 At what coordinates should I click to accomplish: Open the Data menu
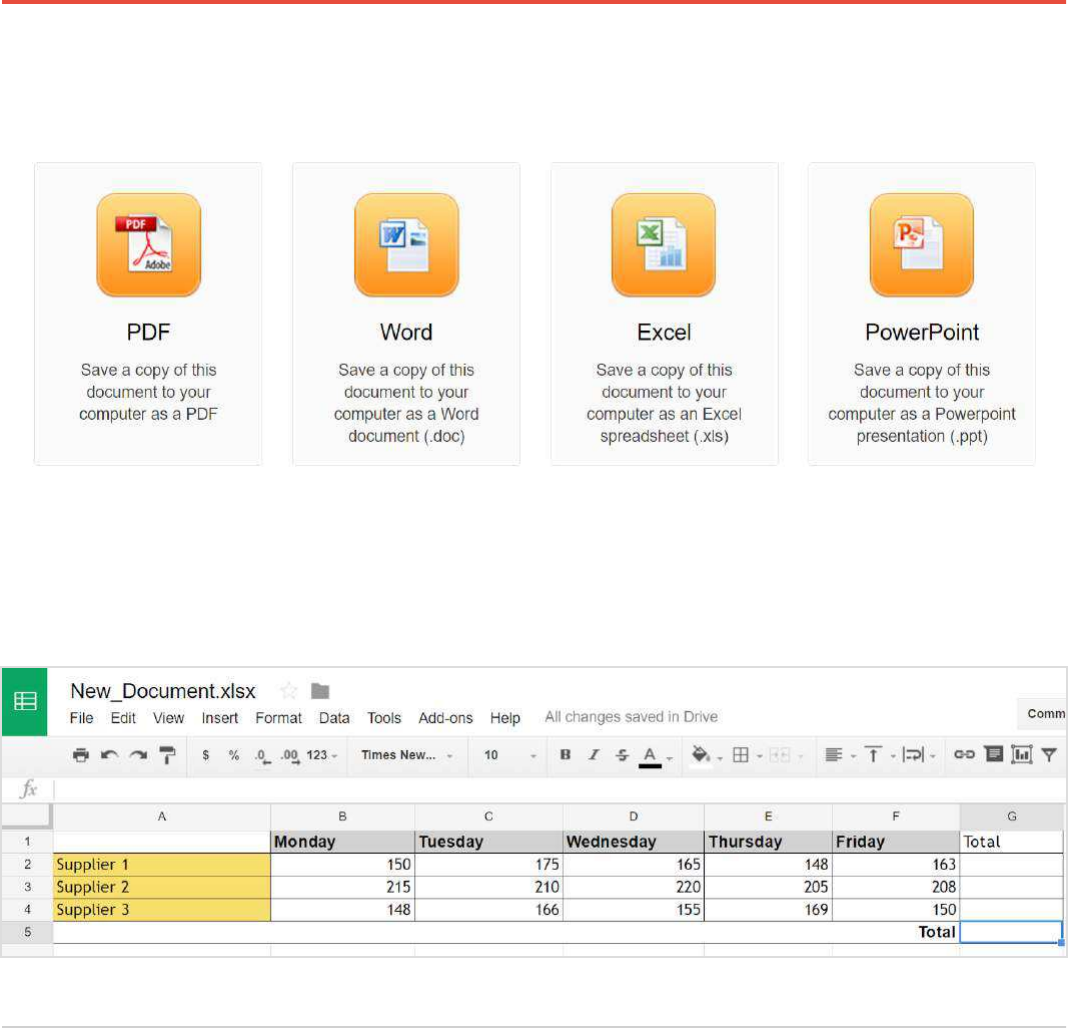[x=334, y=718]
